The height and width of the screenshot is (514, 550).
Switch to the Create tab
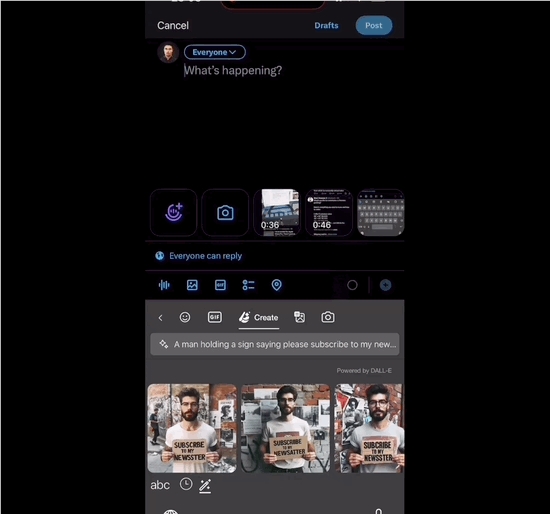tap(259, 318)
